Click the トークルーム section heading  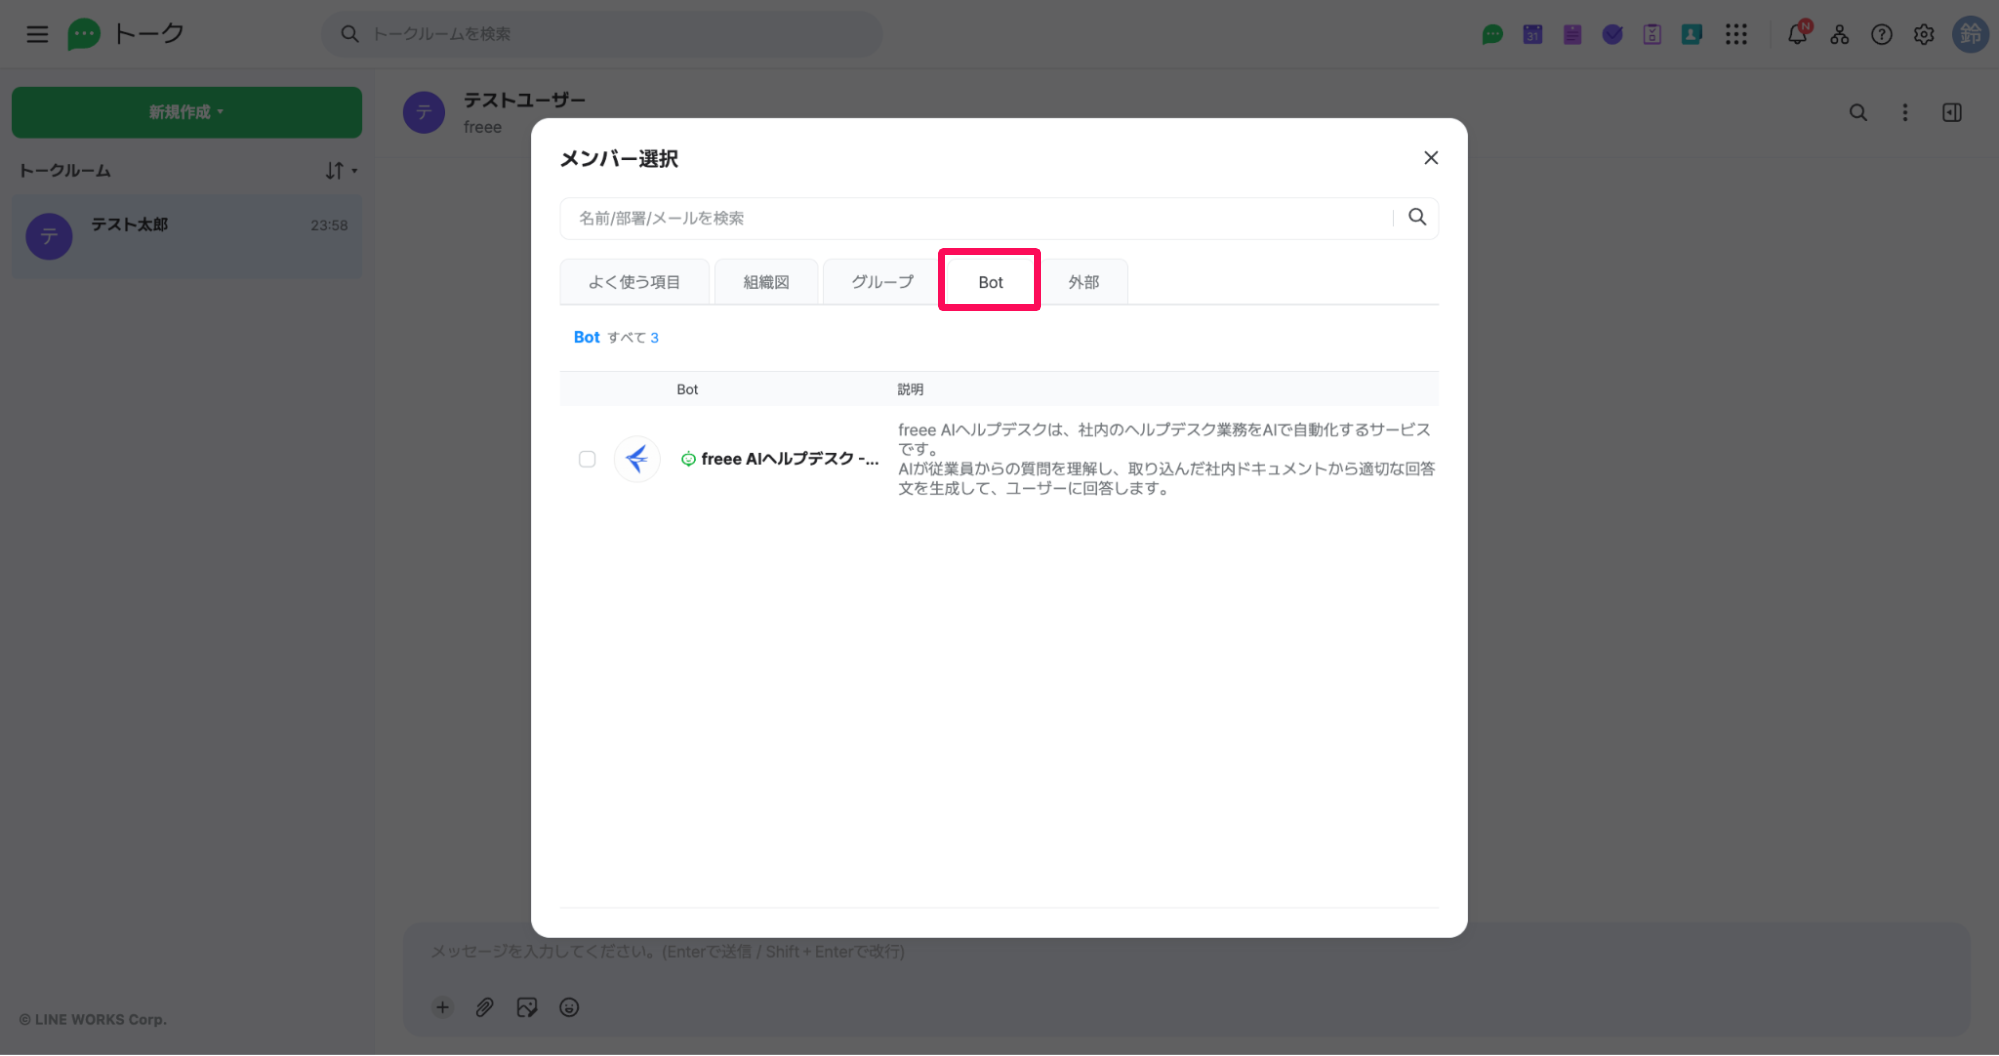click(x=65, y=171)
